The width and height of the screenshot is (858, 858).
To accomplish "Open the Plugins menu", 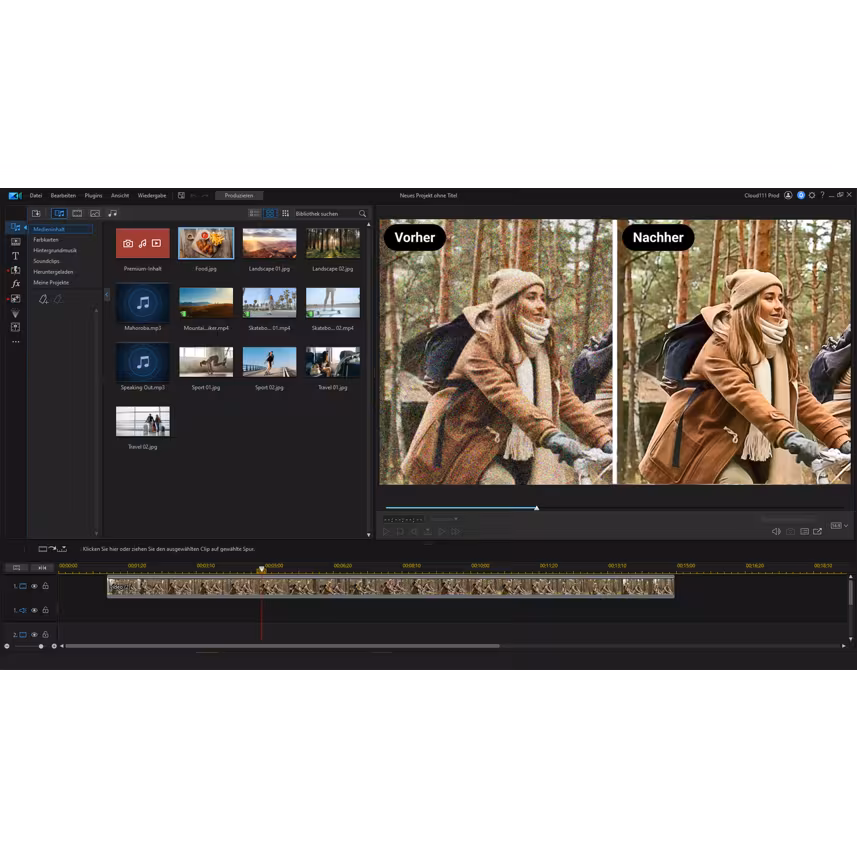I will coord(93,195).
